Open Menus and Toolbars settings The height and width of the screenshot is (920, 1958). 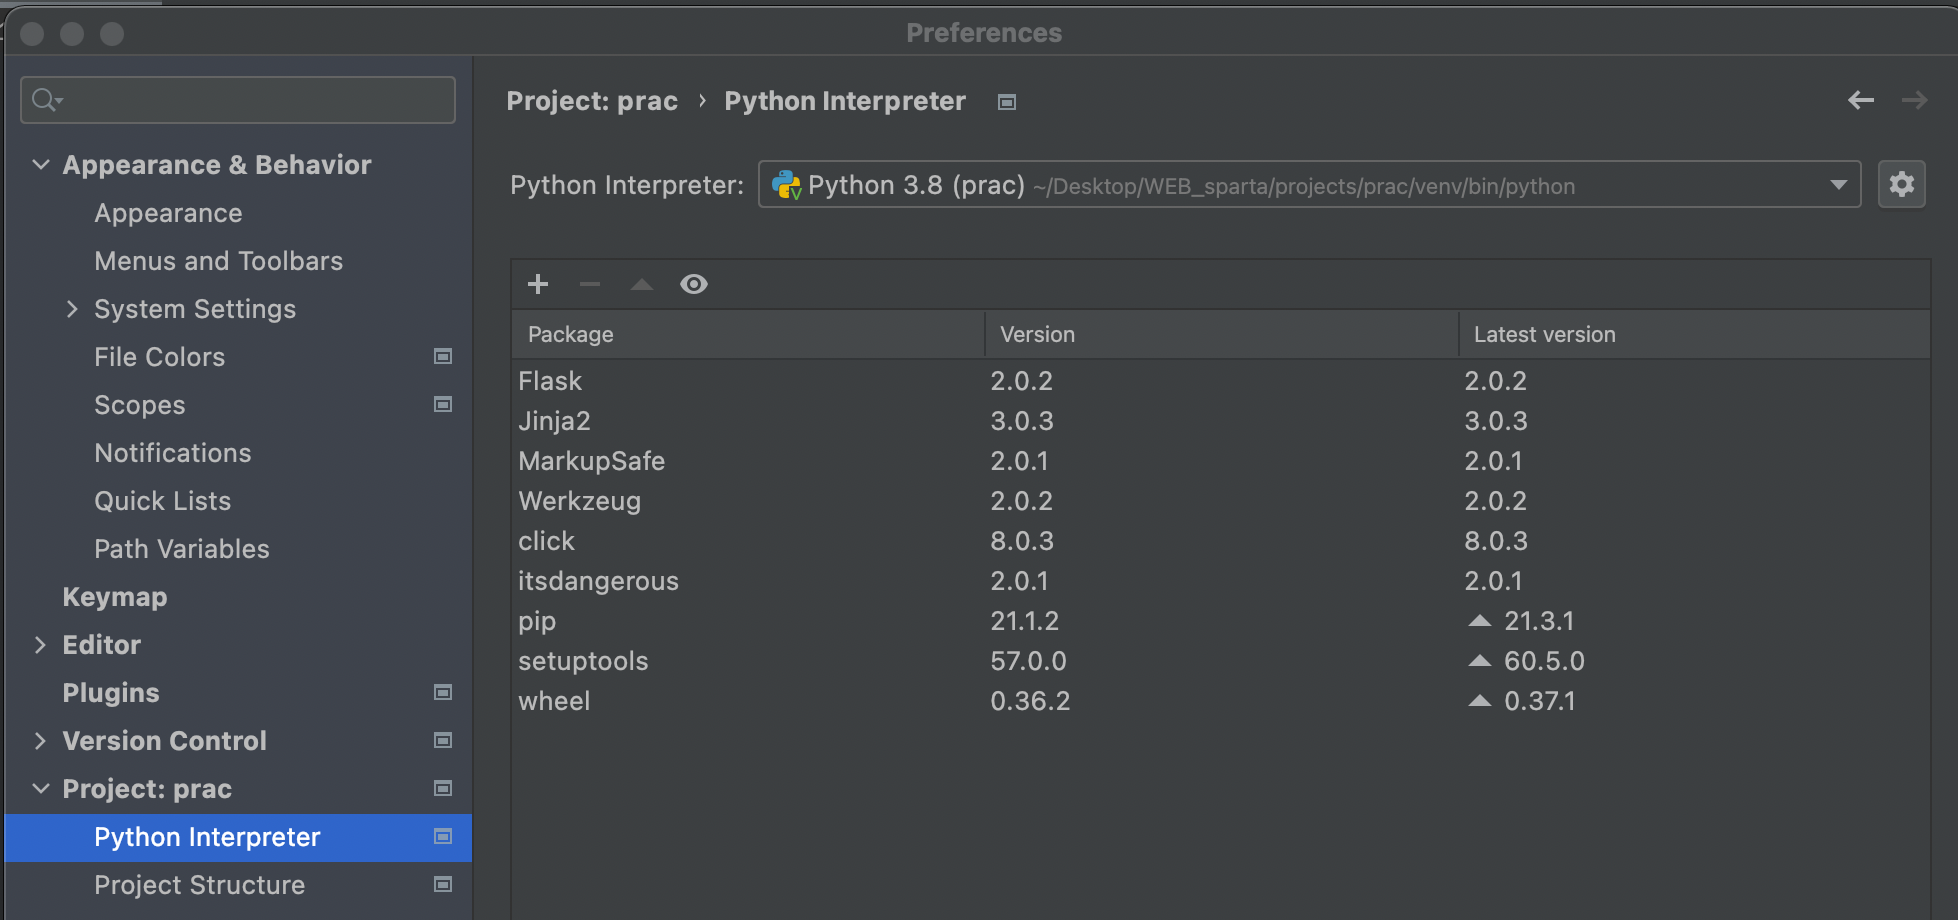pos(218,261)
